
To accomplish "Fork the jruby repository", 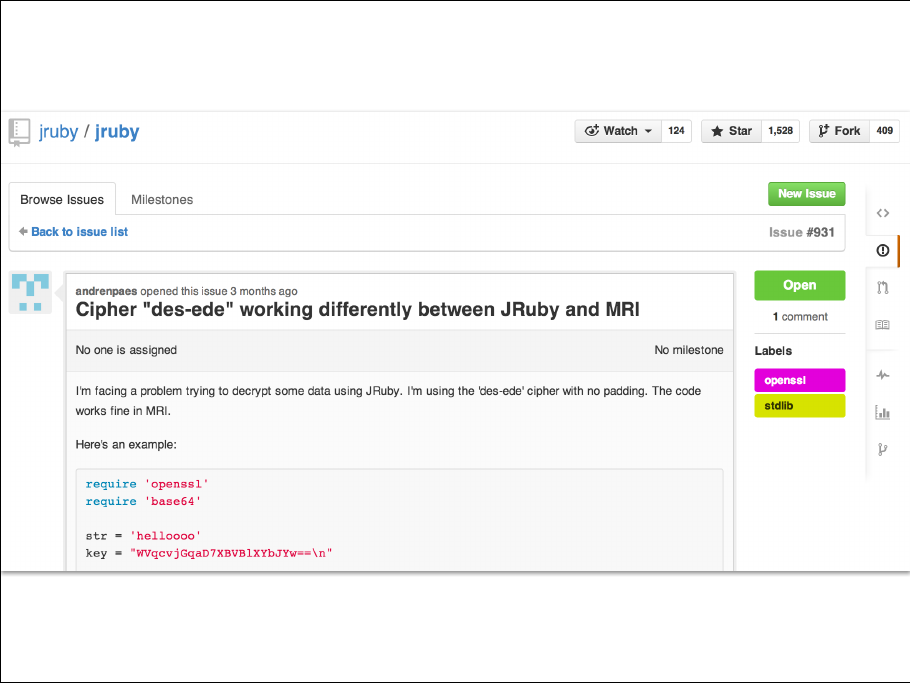I will tap(838, 131).
